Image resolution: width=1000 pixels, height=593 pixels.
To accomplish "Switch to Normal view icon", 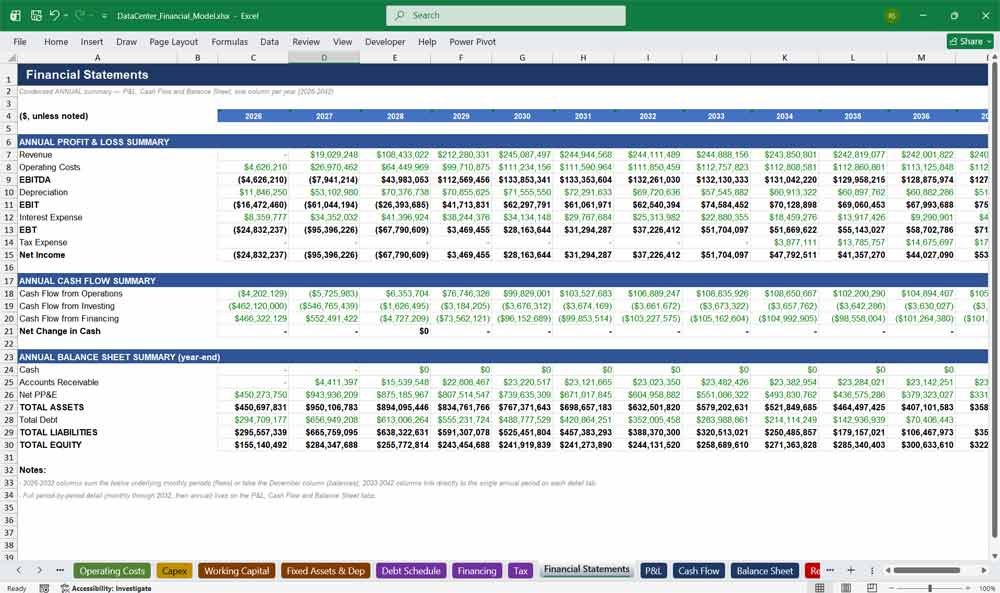I will [x=820, y=587].
